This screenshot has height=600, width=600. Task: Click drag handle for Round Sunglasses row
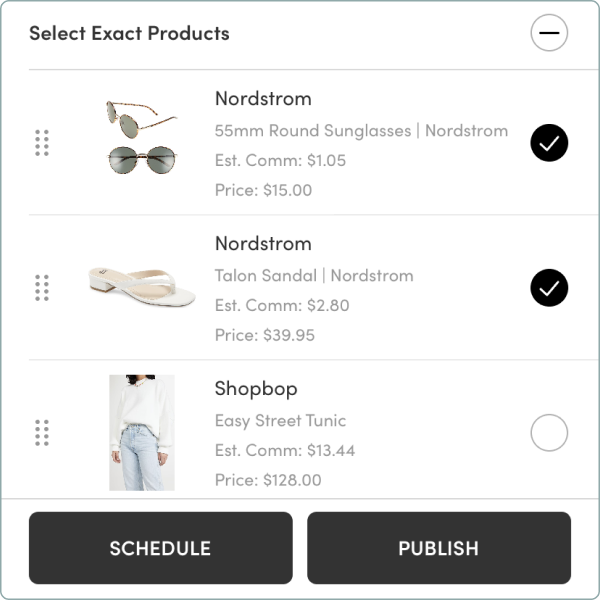(x=42, y=143)
